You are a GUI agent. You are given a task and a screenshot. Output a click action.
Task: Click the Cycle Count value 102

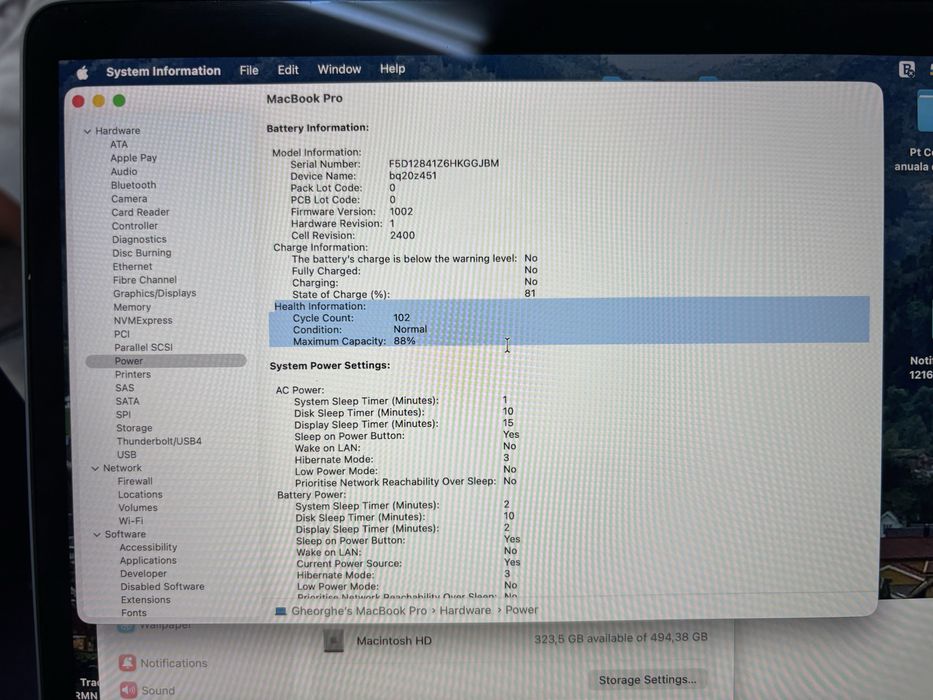[402, 318]
